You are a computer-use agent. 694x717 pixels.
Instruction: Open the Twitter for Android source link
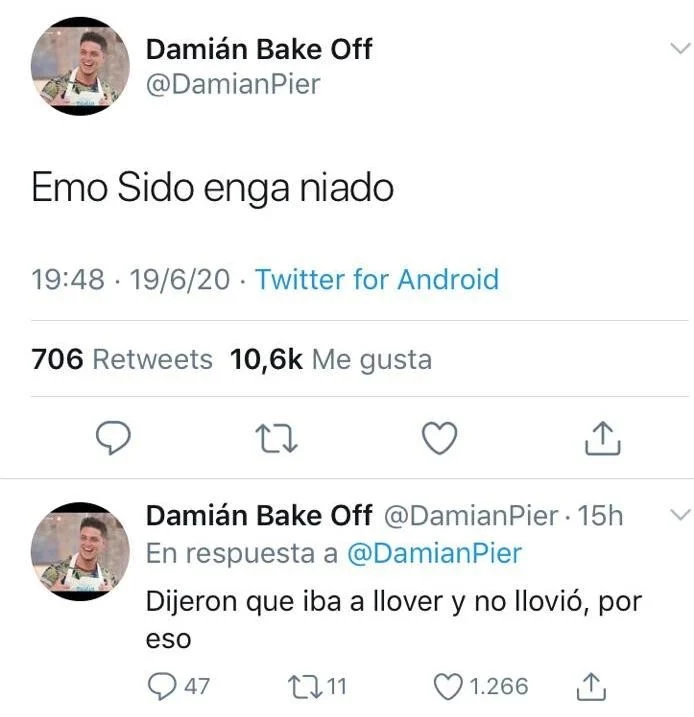click(377, 279)
